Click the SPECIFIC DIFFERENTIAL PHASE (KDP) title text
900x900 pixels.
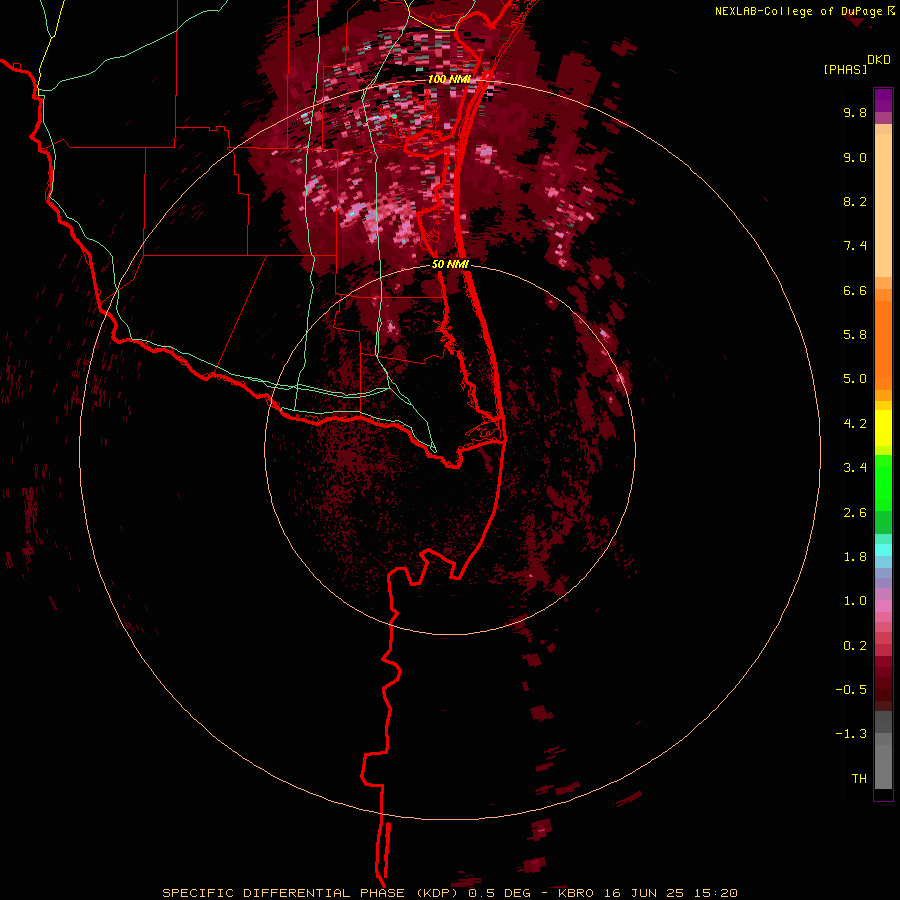[312, 893]
